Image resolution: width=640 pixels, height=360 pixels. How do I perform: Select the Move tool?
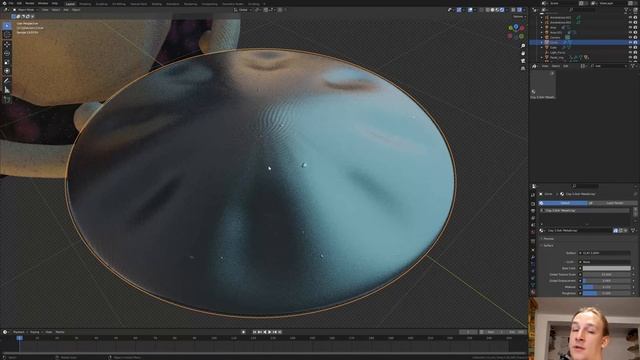pyautogui.click(x=7, y=44)
